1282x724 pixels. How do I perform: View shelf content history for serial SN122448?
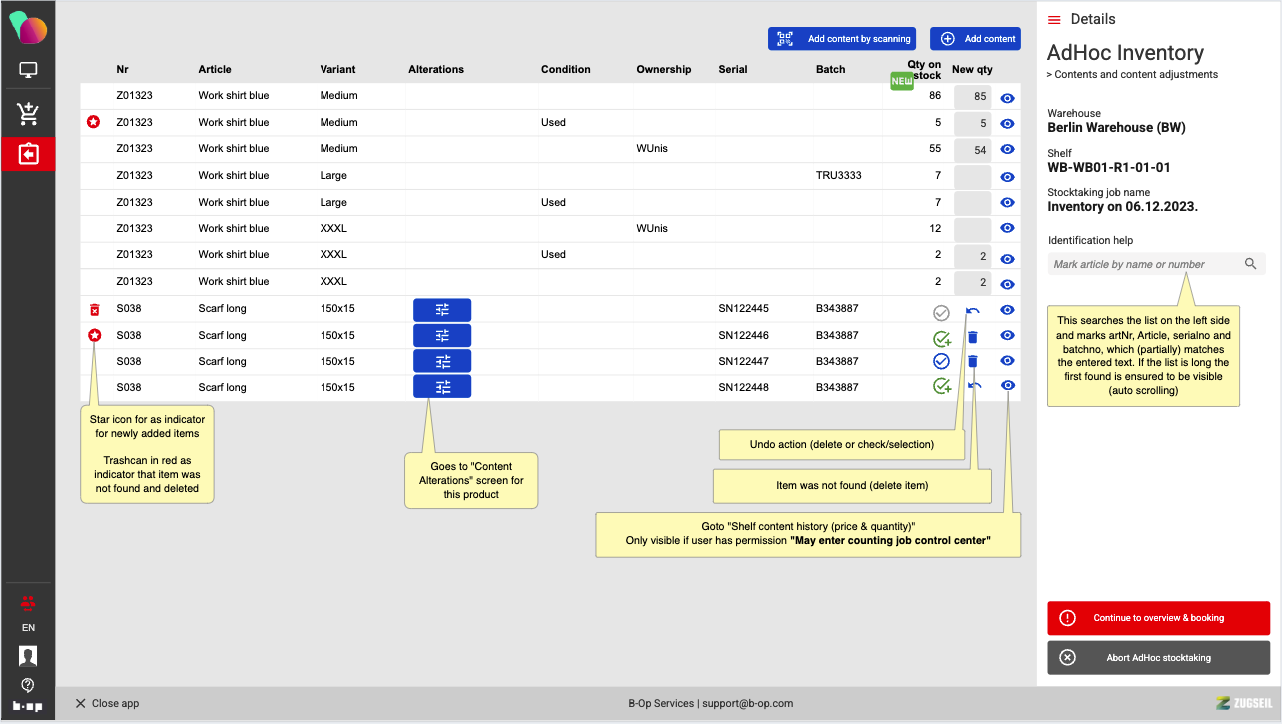pyautogui.click(x=1008, y=386)
